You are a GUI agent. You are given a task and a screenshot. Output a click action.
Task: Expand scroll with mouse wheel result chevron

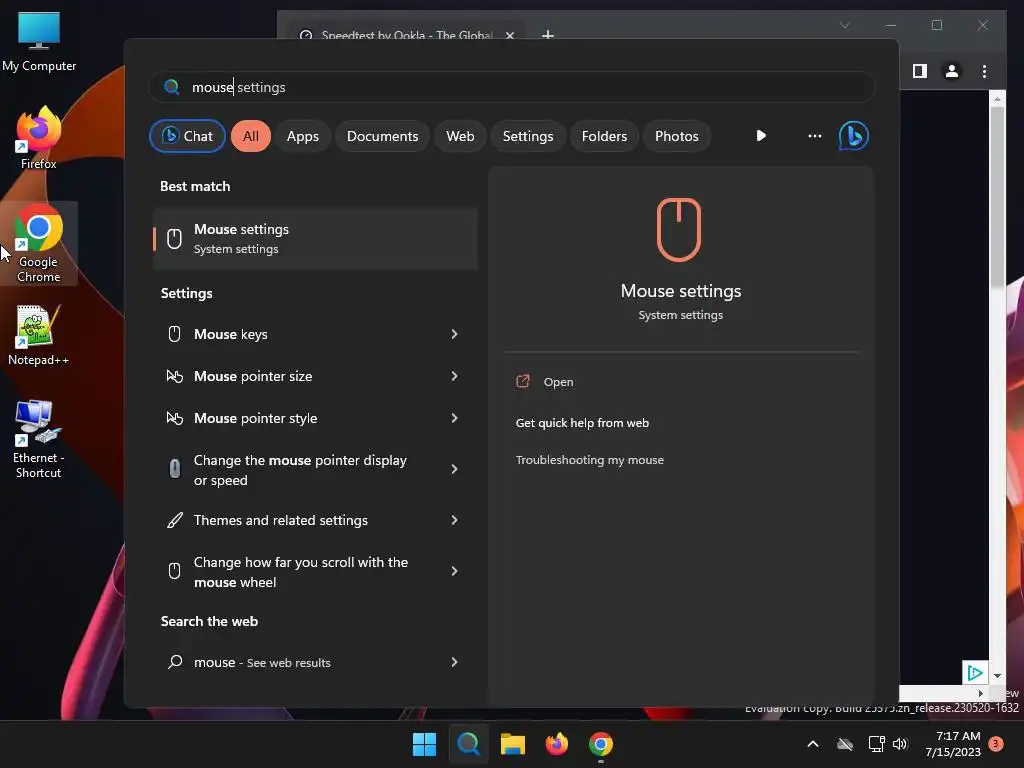coord(455,571)
